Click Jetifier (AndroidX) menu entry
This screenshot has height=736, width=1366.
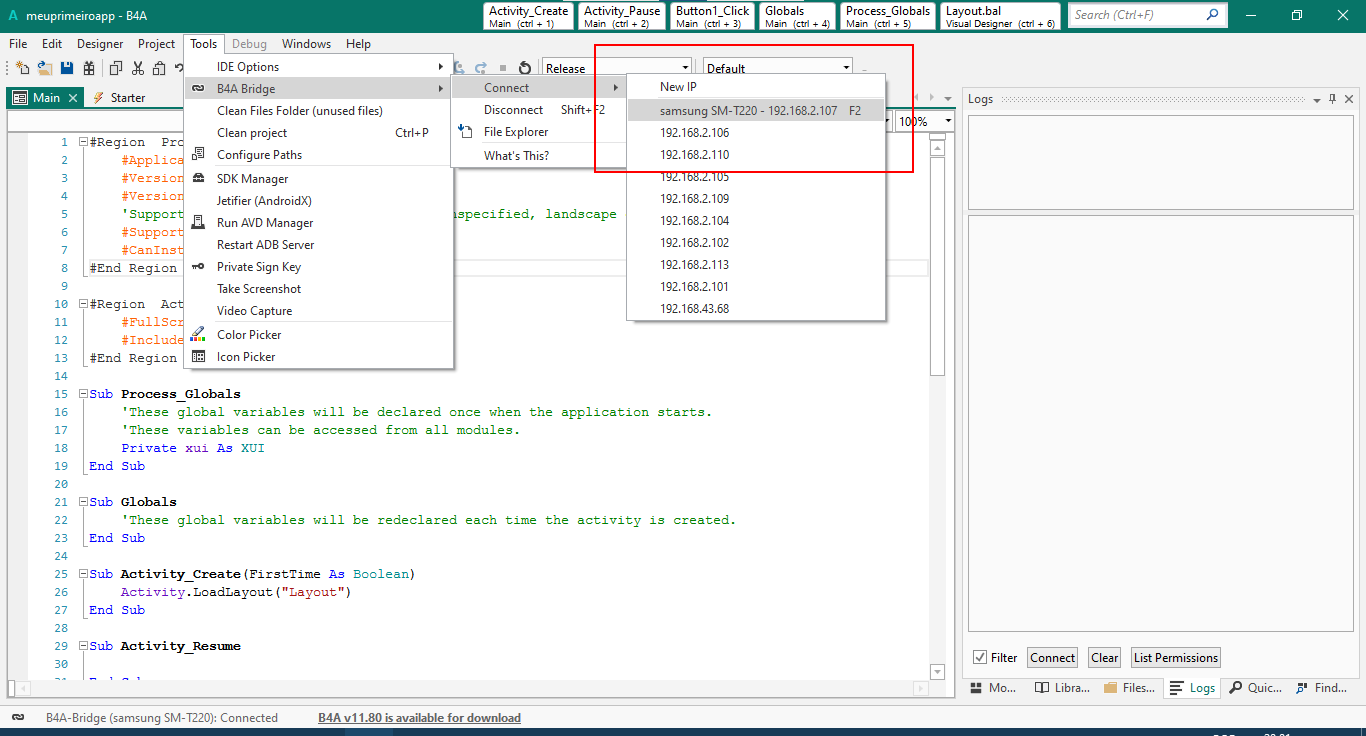pyautogui.click(x=319, y=201)
